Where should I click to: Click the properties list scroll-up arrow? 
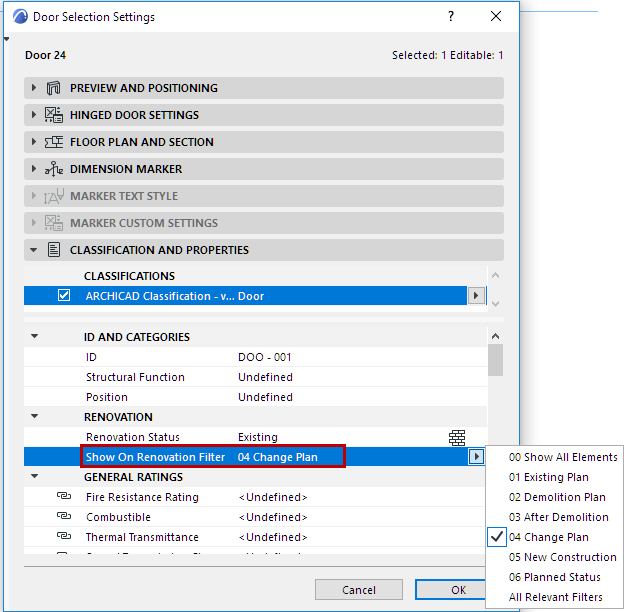pos(495,336)
